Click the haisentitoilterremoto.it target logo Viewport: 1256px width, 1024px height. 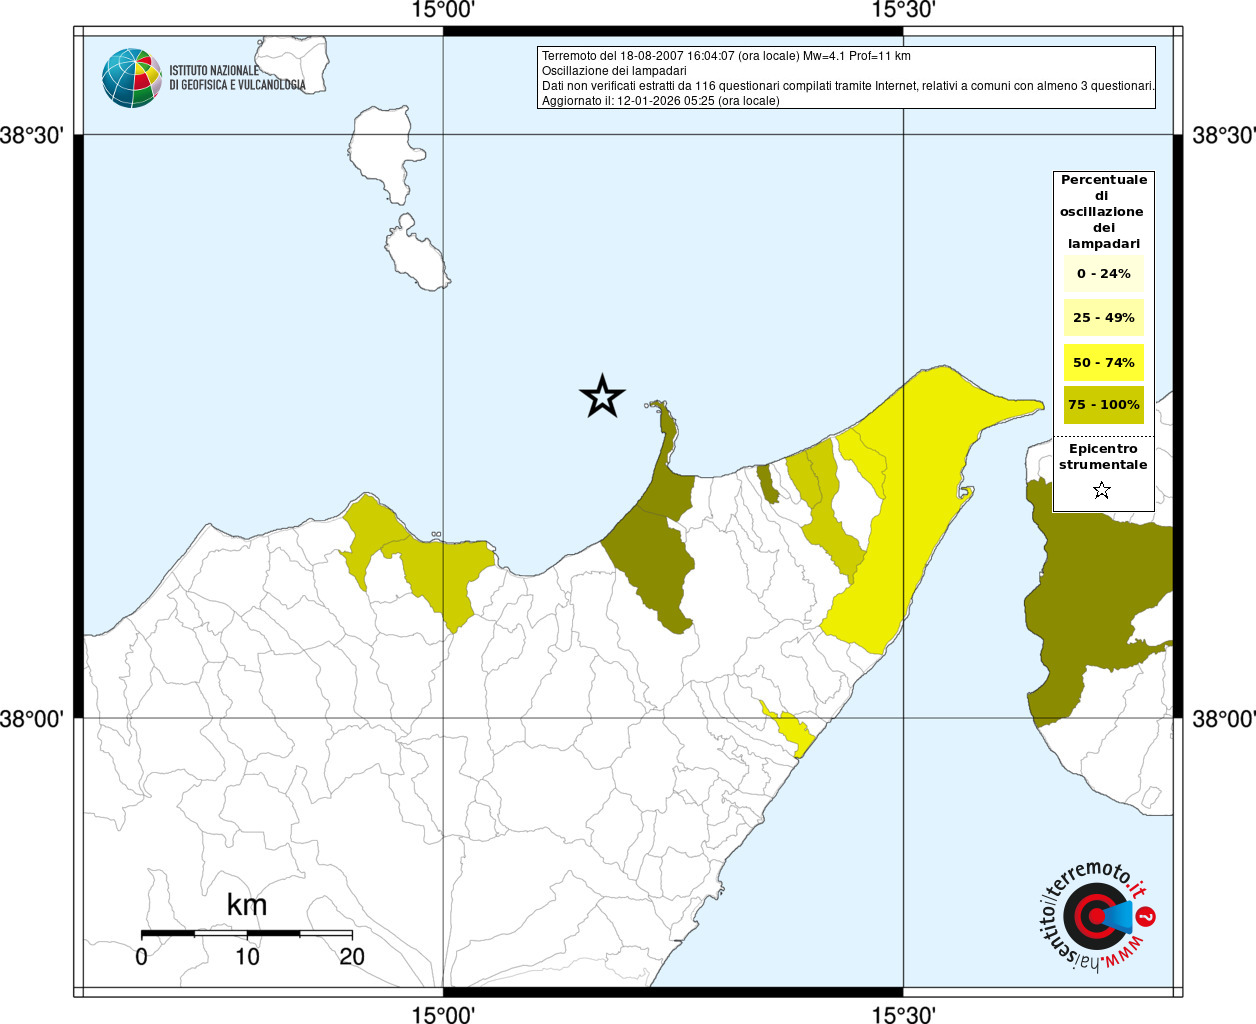click(x=1095, y=916)
